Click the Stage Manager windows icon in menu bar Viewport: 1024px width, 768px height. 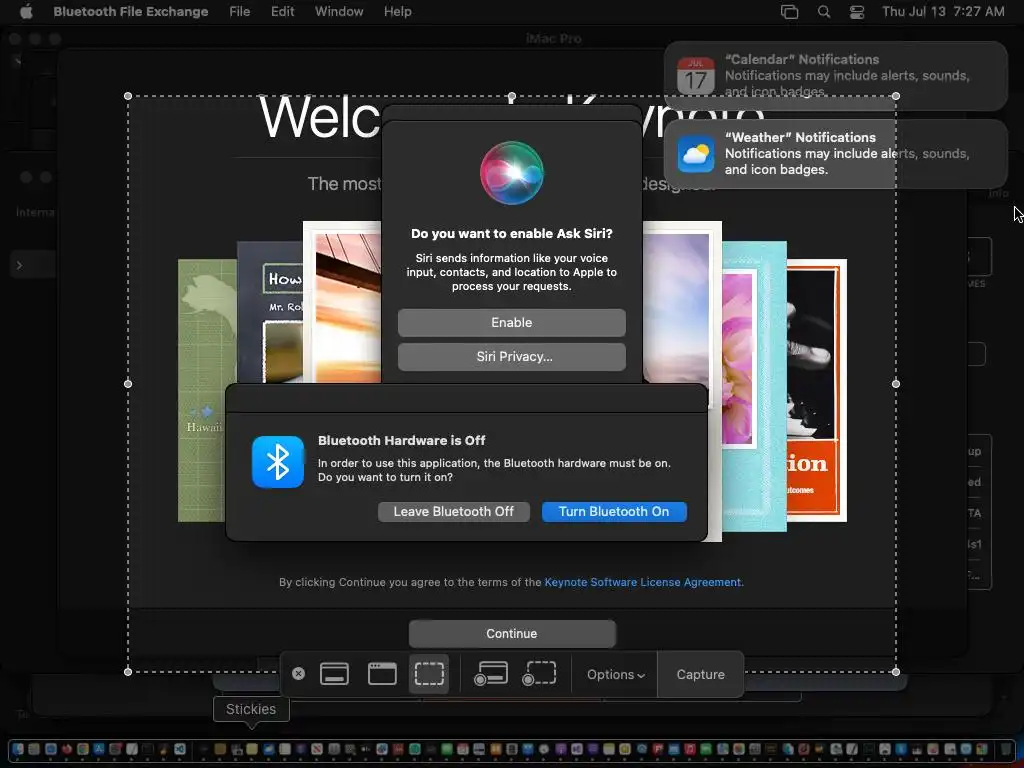(x=790, y=12)
